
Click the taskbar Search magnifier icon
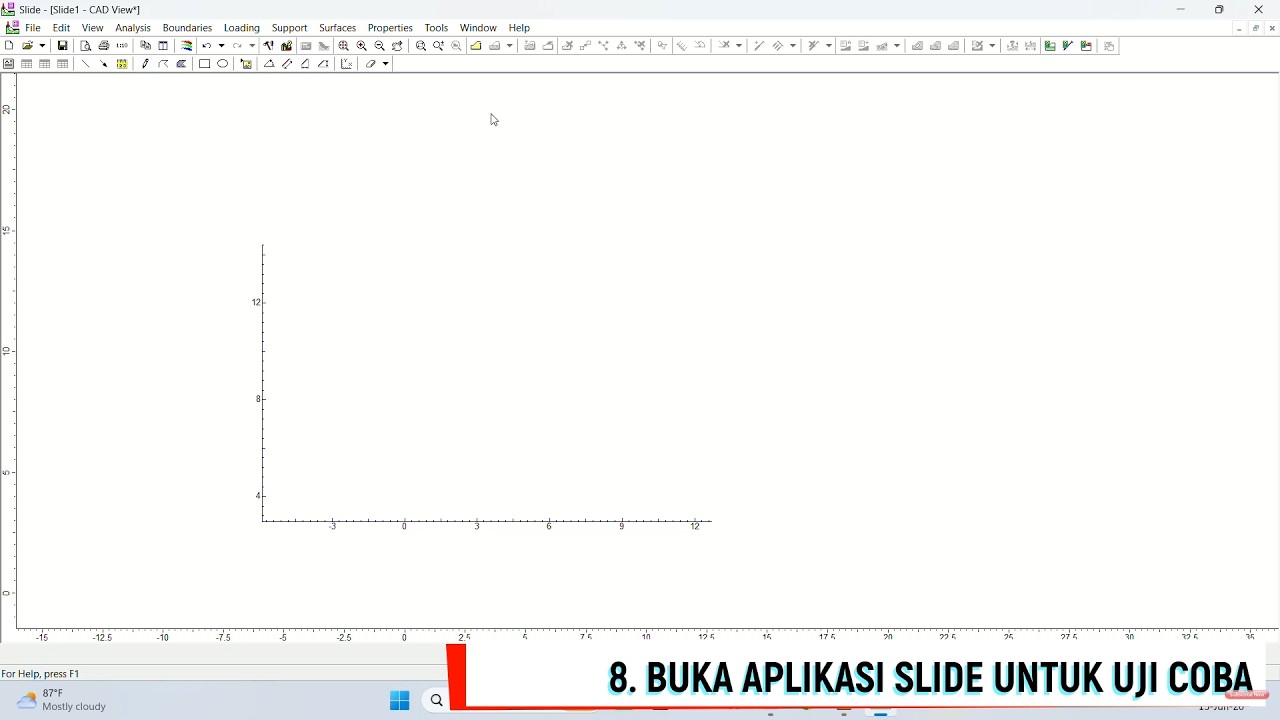pyautogui.click(x=437, y=701)
